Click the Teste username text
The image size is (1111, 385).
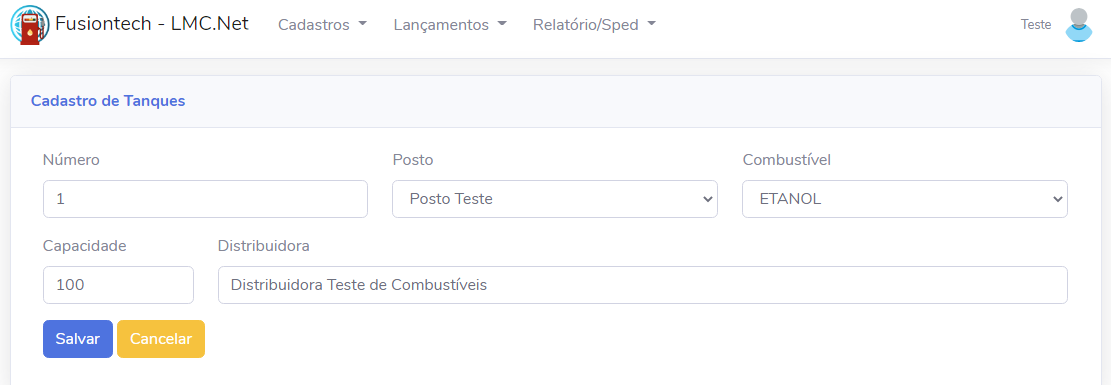(1036, 25)
